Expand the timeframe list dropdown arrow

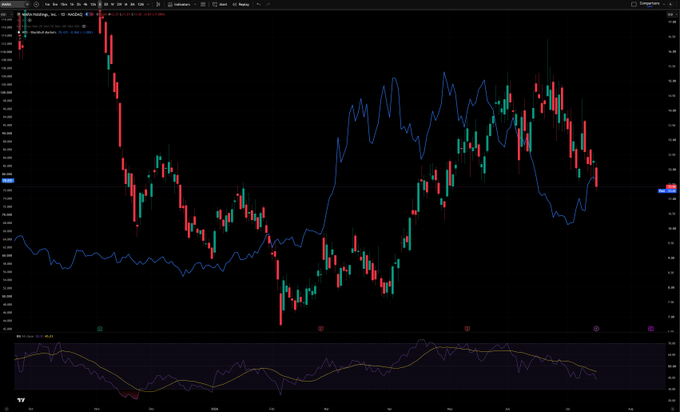coord(148,4)
